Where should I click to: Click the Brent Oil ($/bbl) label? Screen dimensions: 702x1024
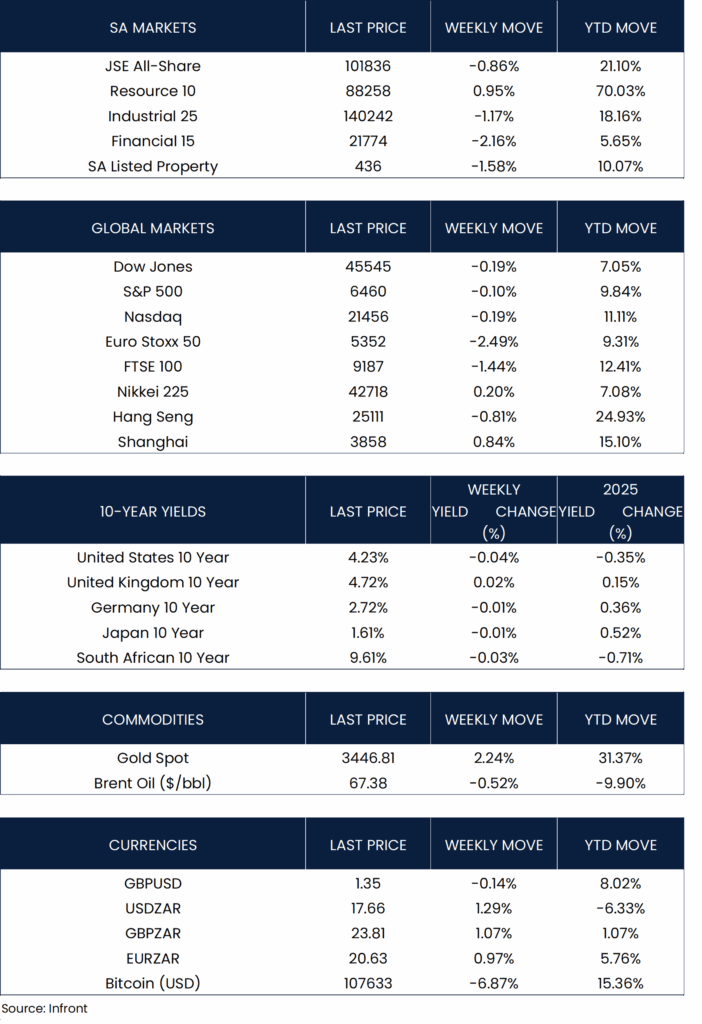point(152,783)
